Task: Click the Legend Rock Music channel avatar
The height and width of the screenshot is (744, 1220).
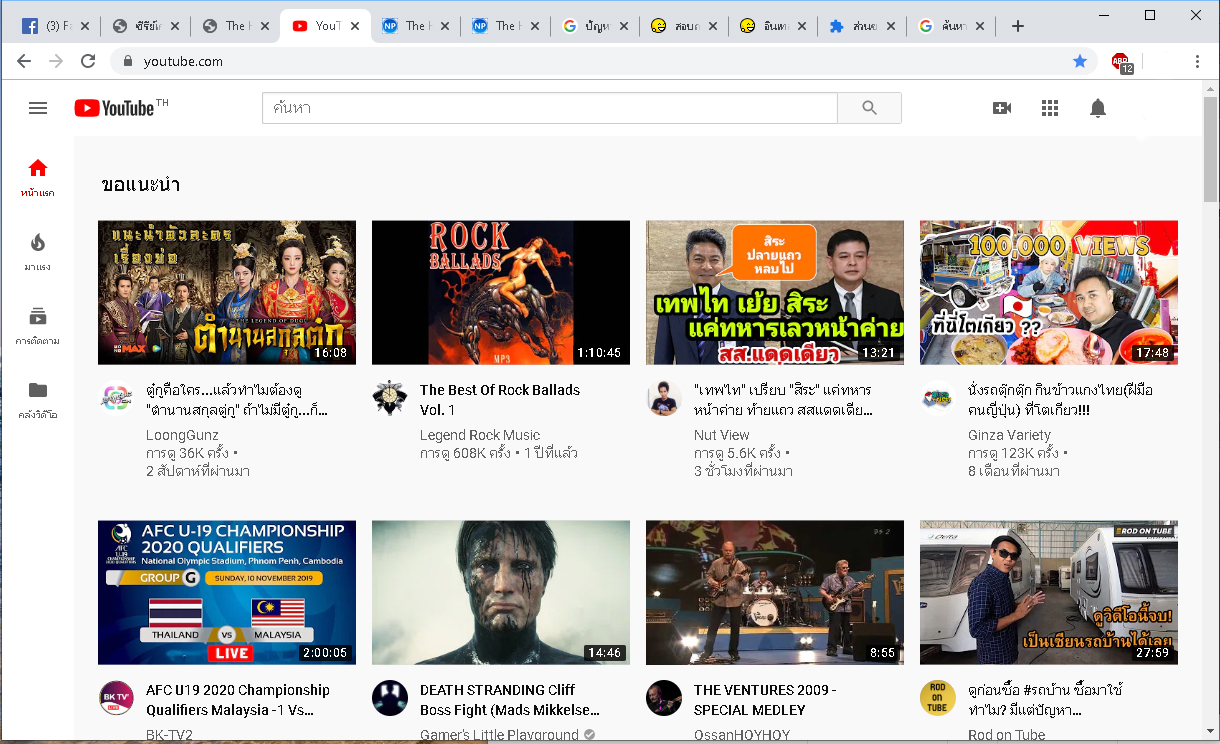Action: pos(390,397)
